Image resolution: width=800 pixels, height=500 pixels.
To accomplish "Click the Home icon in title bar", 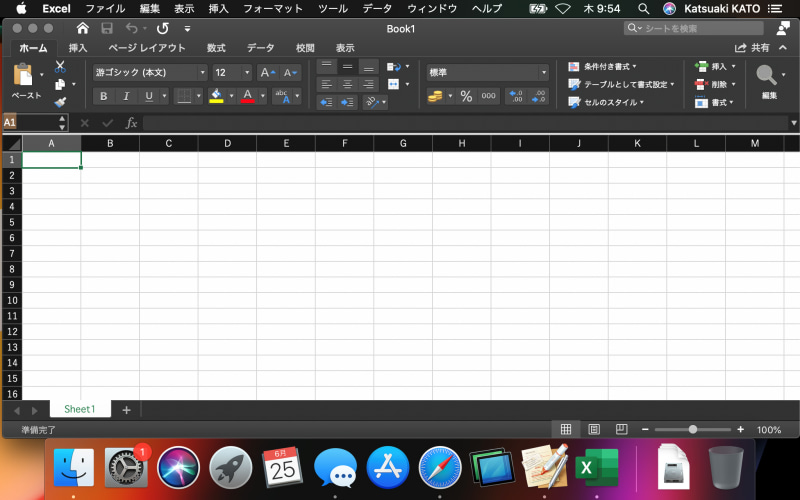I will tap(82, 29).
